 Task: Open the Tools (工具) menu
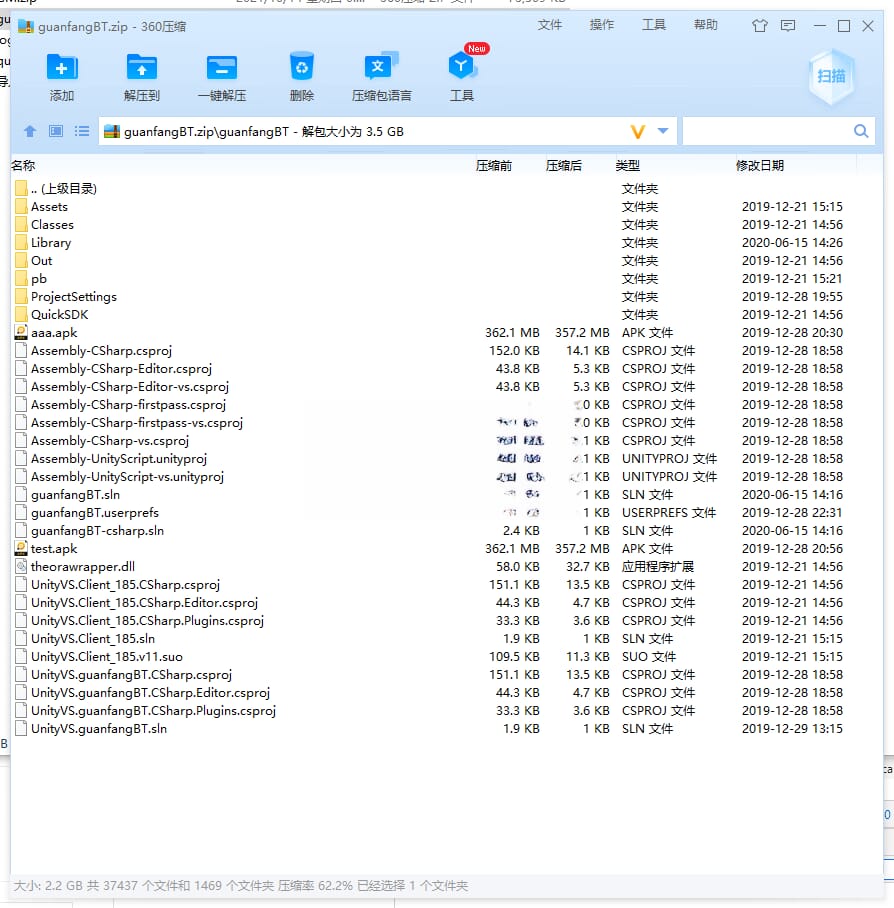654,25
